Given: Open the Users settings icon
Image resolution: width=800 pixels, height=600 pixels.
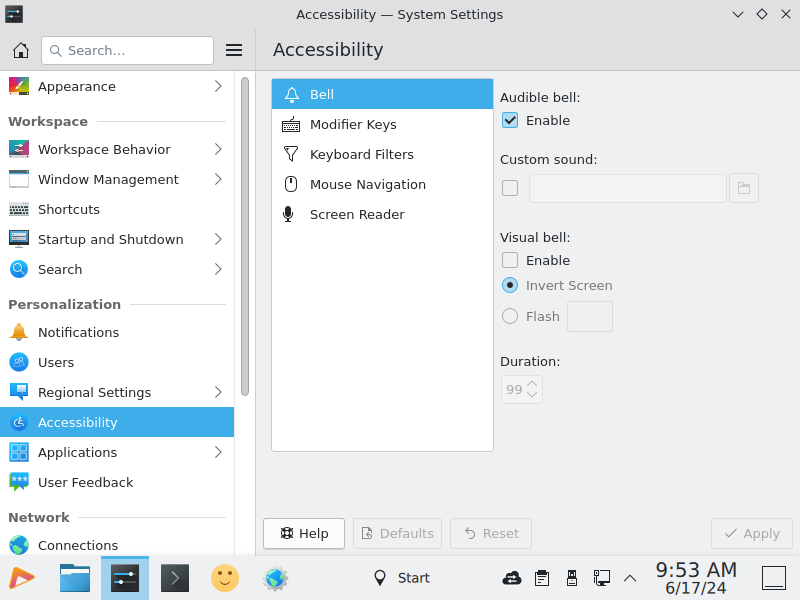Looking at the screenshot, I should [x=19, y=362].
